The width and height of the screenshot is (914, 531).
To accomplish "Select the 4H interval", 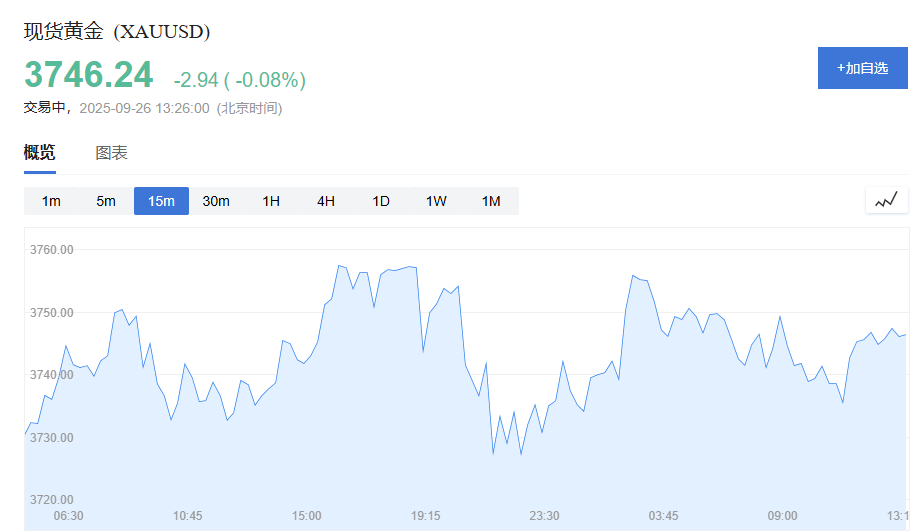I will click(x=326, y=201).
